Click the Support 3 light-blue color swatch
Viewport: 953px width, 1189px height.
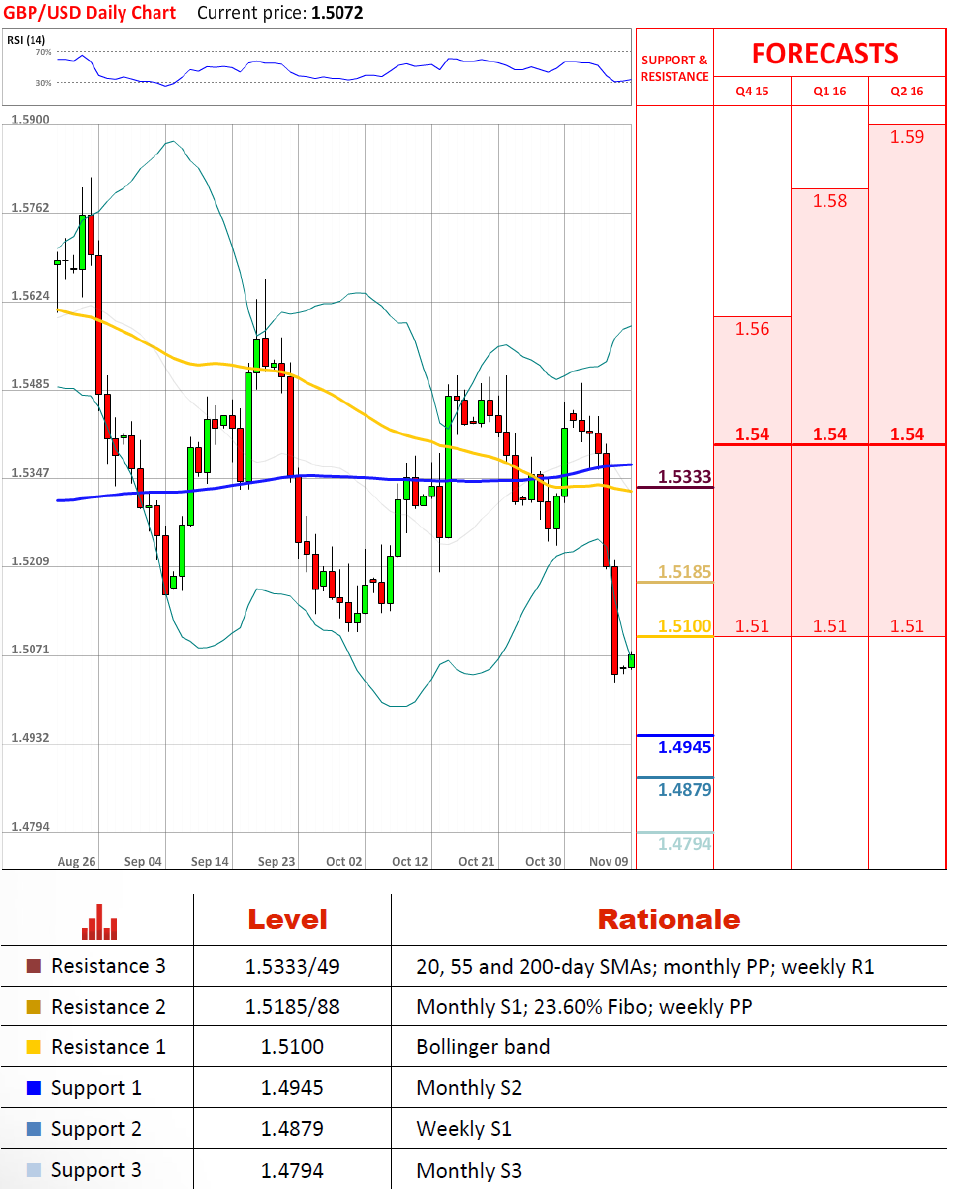tap(33, 1170)
